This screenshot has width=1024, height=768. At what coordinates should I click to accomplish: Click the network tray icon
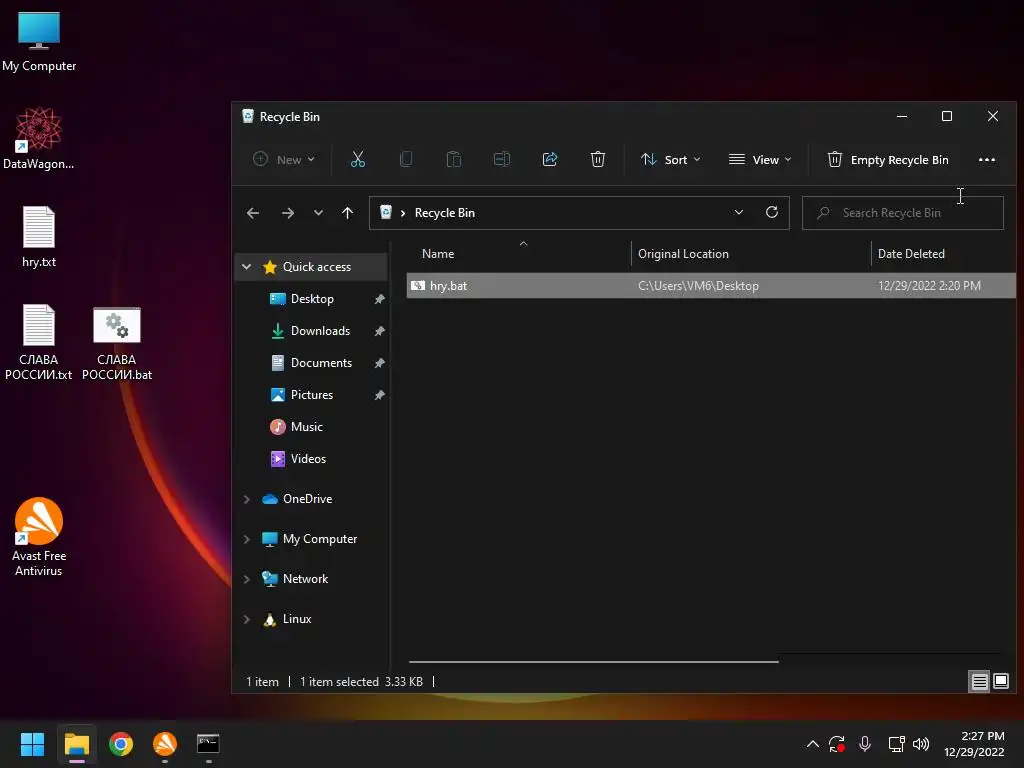pyautogui.click(x=896, y=744)
